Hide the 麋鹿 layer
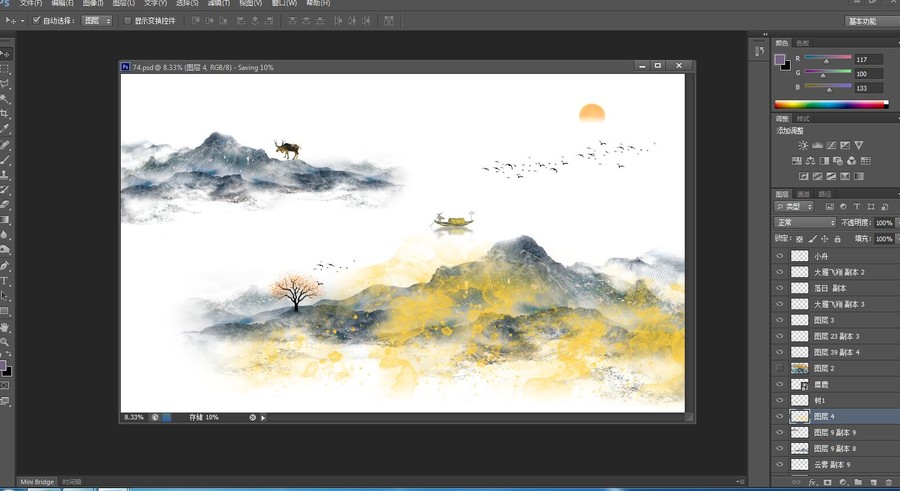This screenshot has height=491, width=900. click(x=779, y=384)
